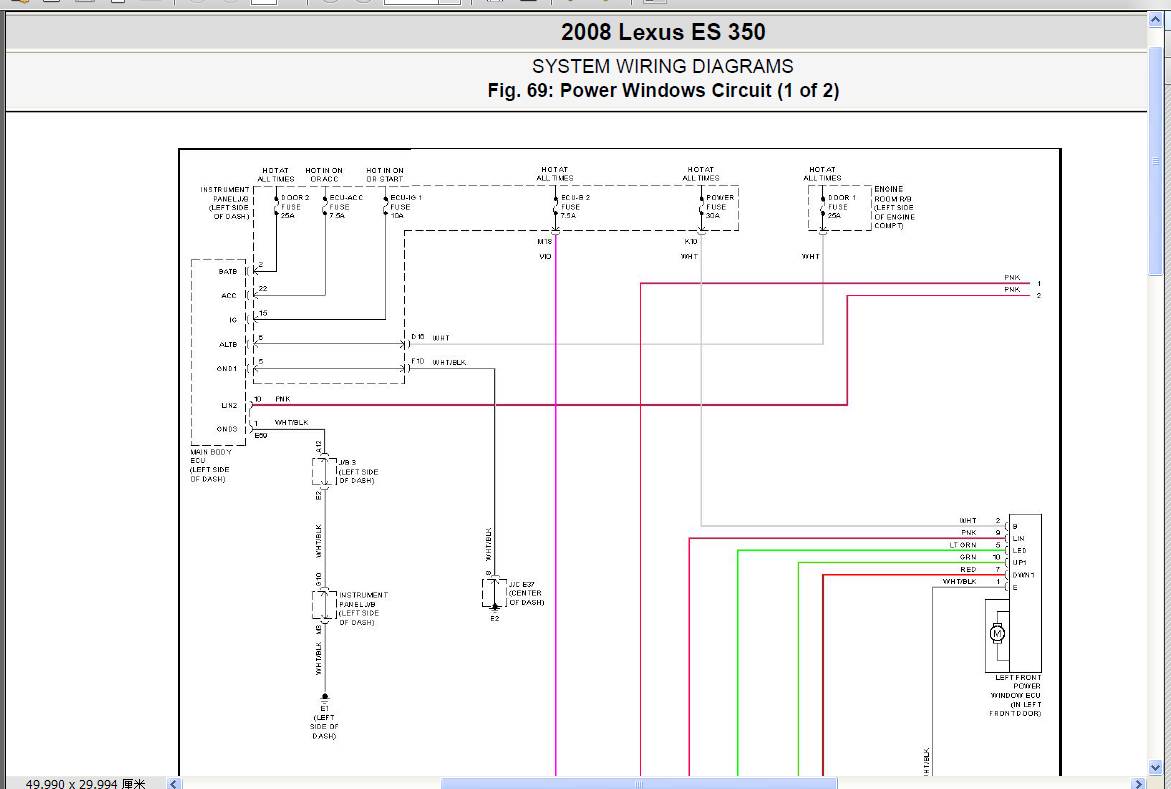The height and width of the screenshot is (789, 1171).
Task: Click the horizontal scrollbar thumb
Action: (x=639, y=783)
